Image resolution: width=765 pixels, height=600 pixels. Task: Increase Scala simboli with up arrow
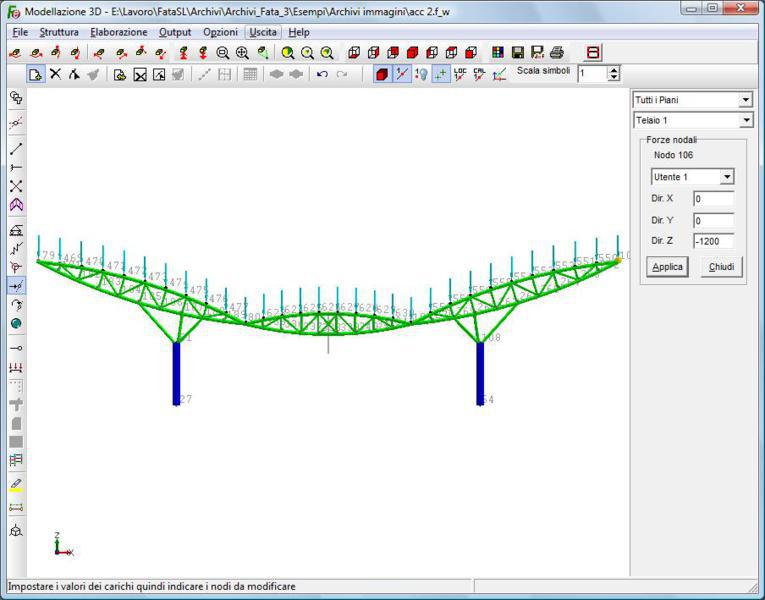[x=614, y=70]
